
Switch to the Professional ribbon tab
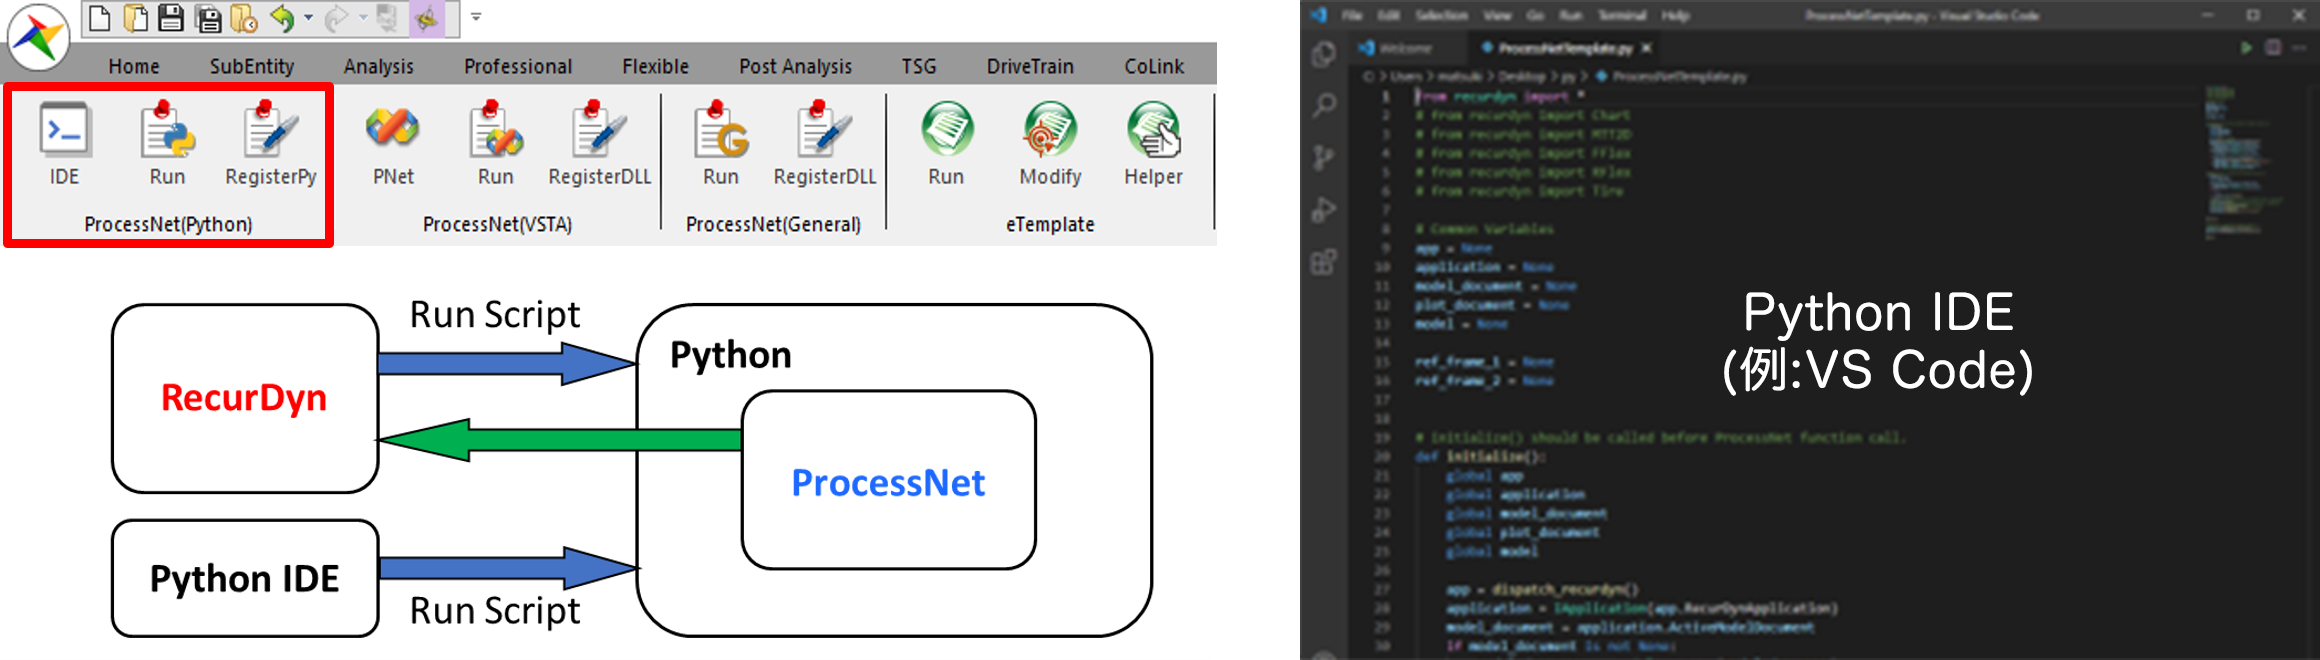pyautogui.click(x=518, y=66)
